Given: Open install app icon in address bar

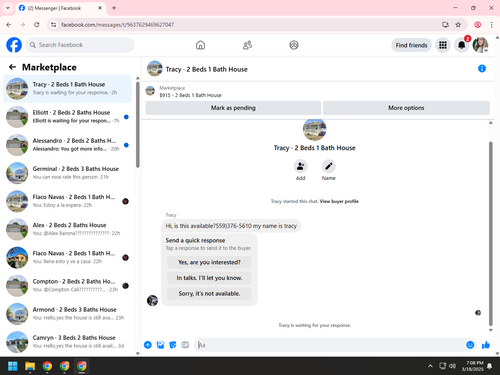Looking at the screenshot, I should [x=445, y=25].
